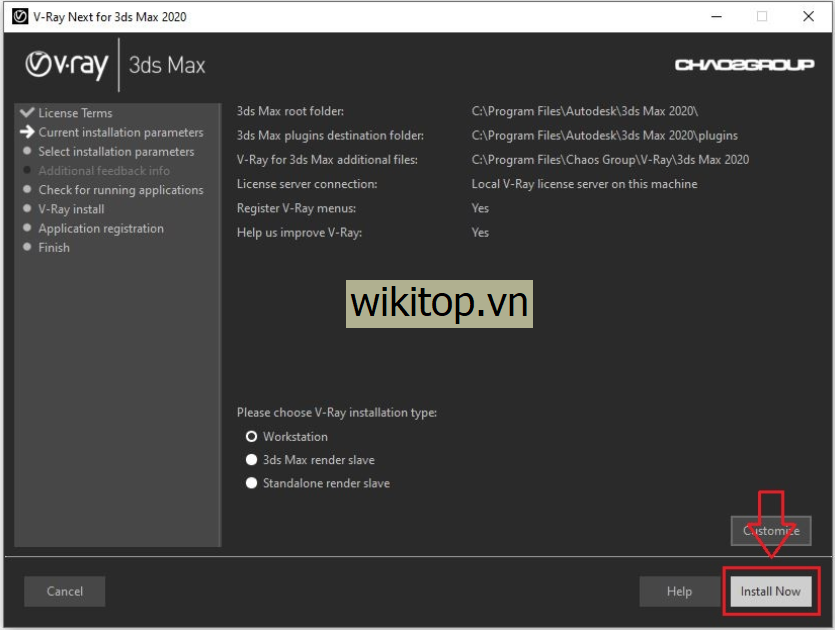The height and width of the screenshot is (630, 835).
Task: Click the V-Ray title bar app icon
Action: (x=19, y=16)
